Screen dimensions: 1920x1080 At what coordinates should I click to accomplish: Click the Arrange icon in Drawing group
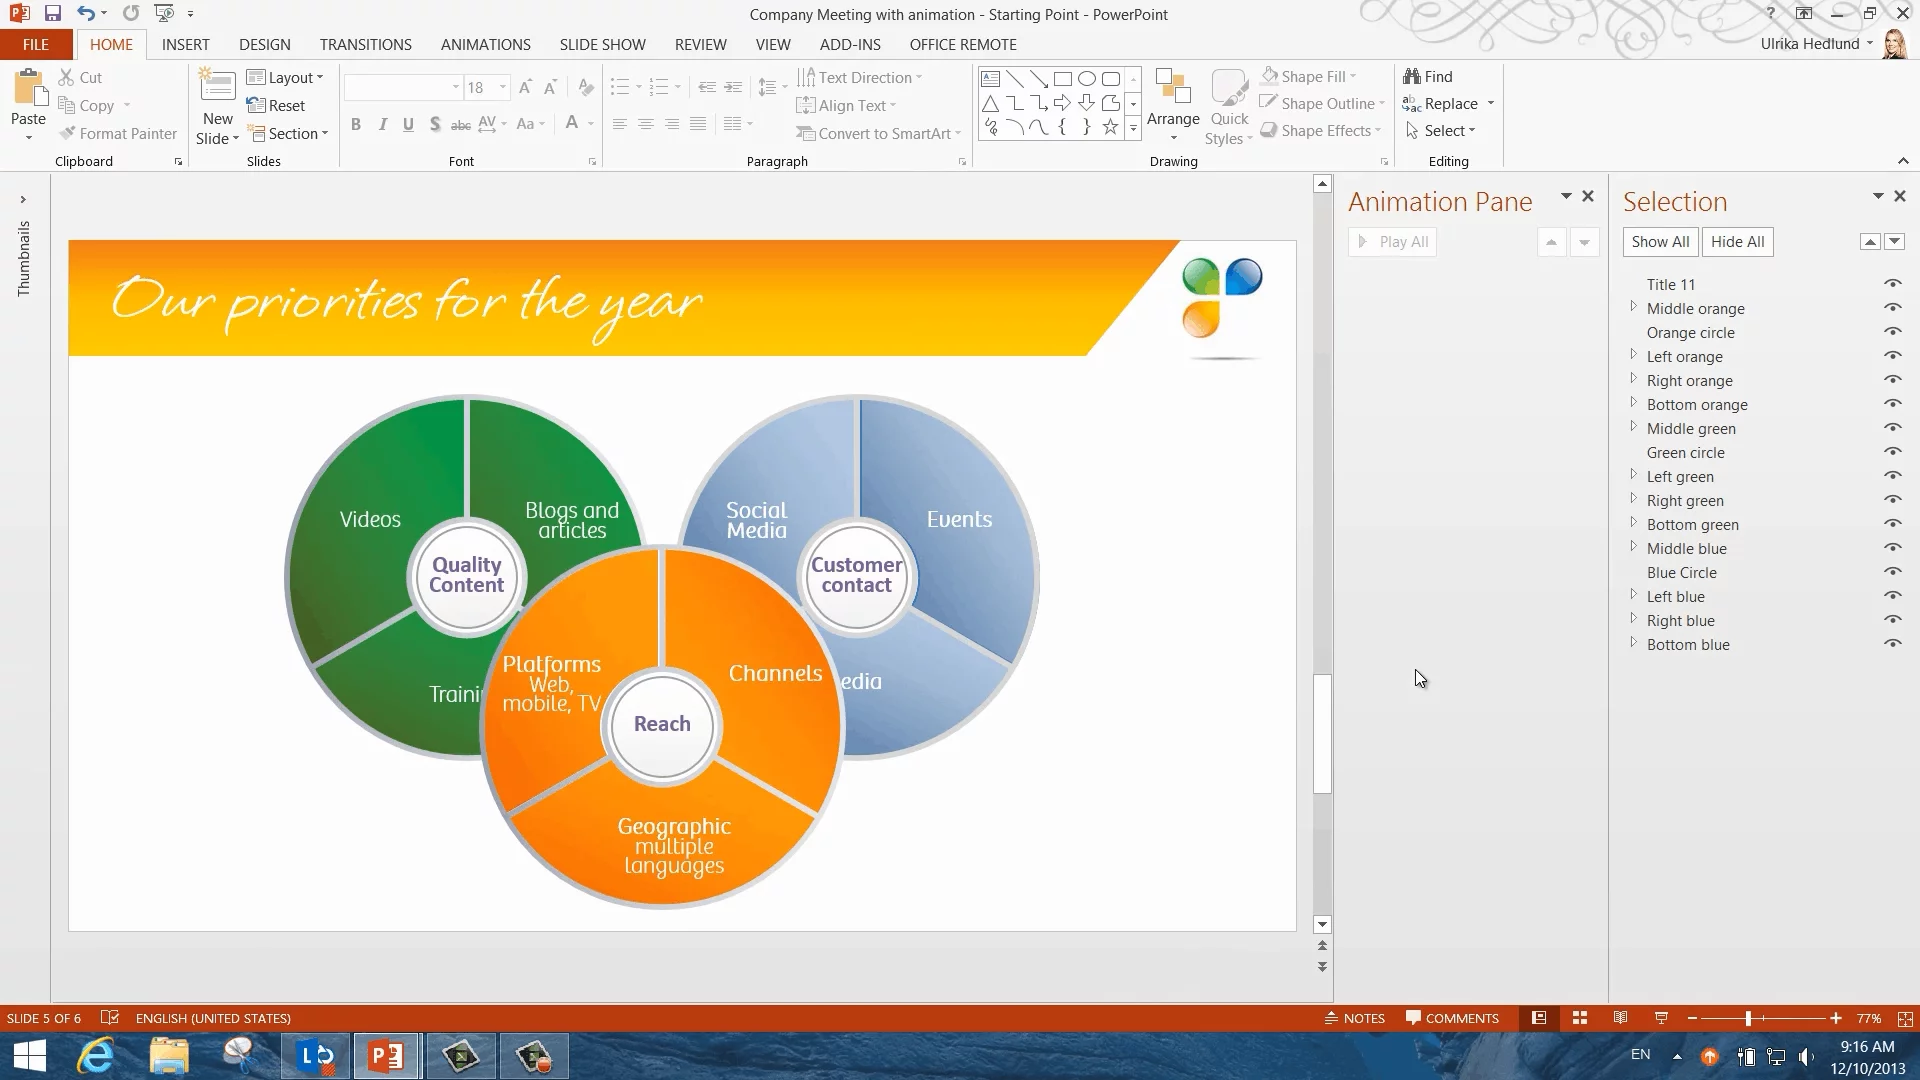pyautogui.click(x=1172, y=88)
